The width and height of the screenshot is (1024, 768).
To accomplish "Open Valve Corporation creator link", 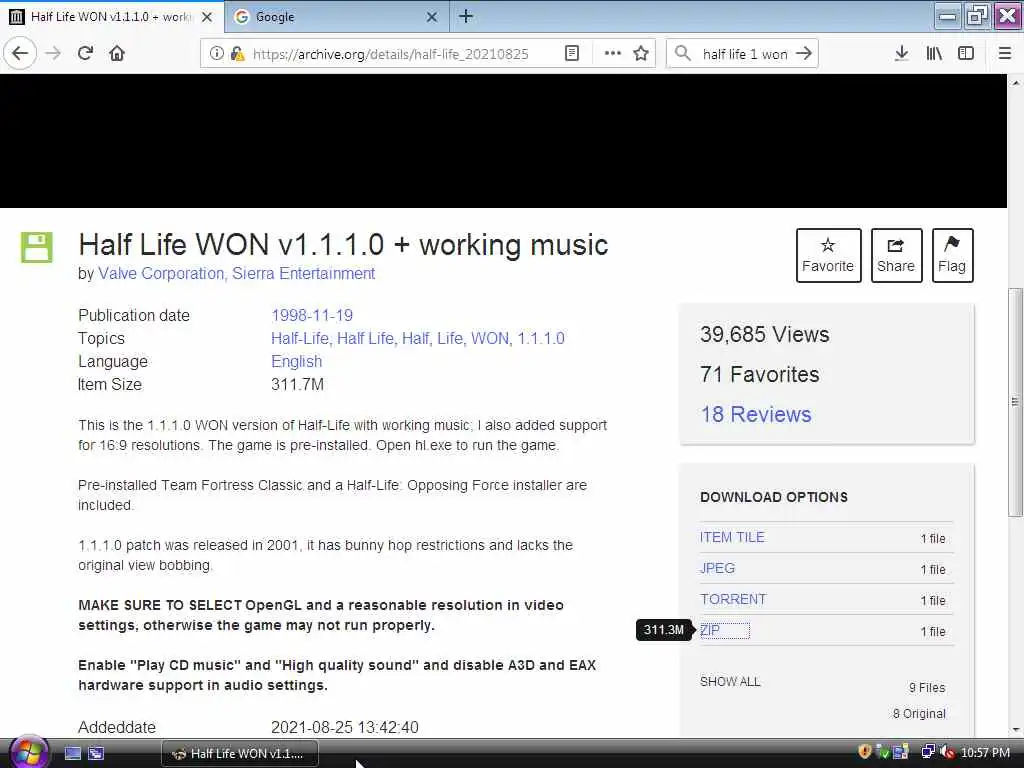I will [x=161, y=274].
